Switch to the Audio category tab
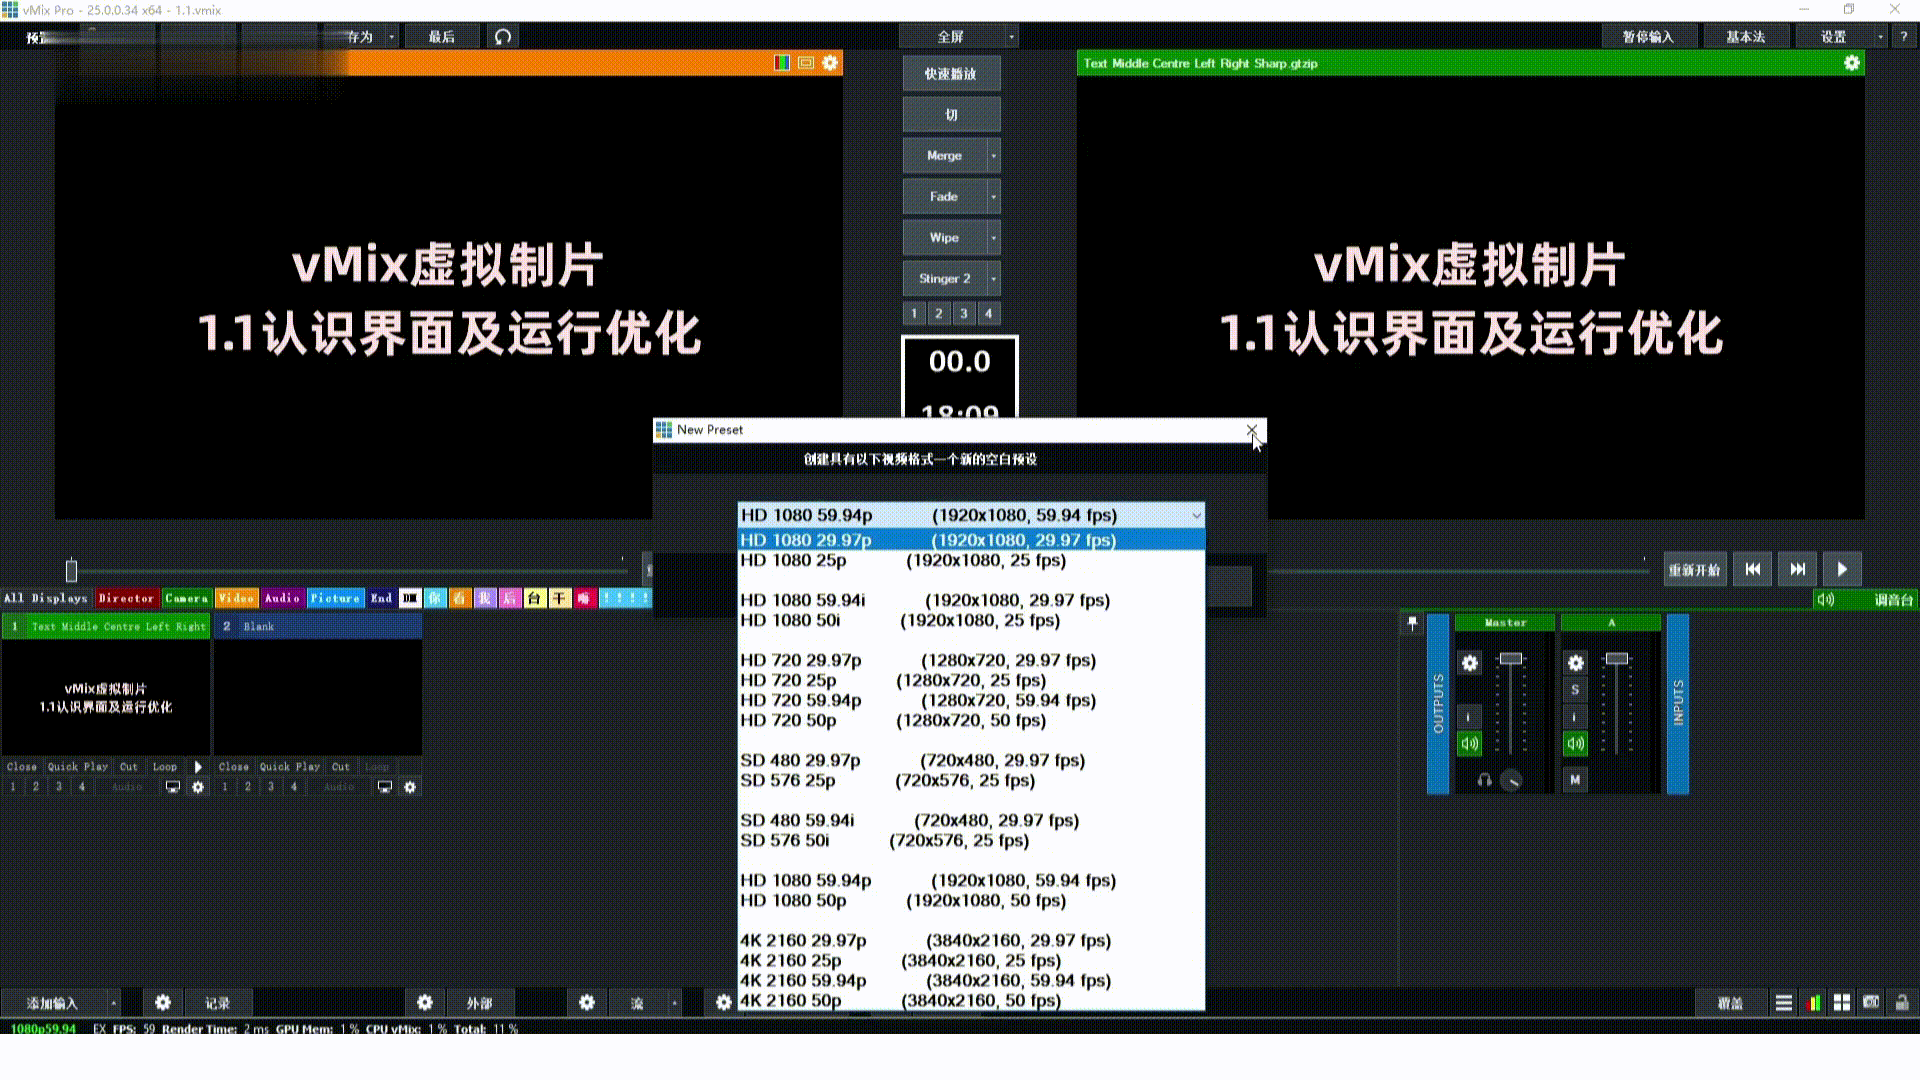This screenshot has height=1080, width=1920. point(282,598)
